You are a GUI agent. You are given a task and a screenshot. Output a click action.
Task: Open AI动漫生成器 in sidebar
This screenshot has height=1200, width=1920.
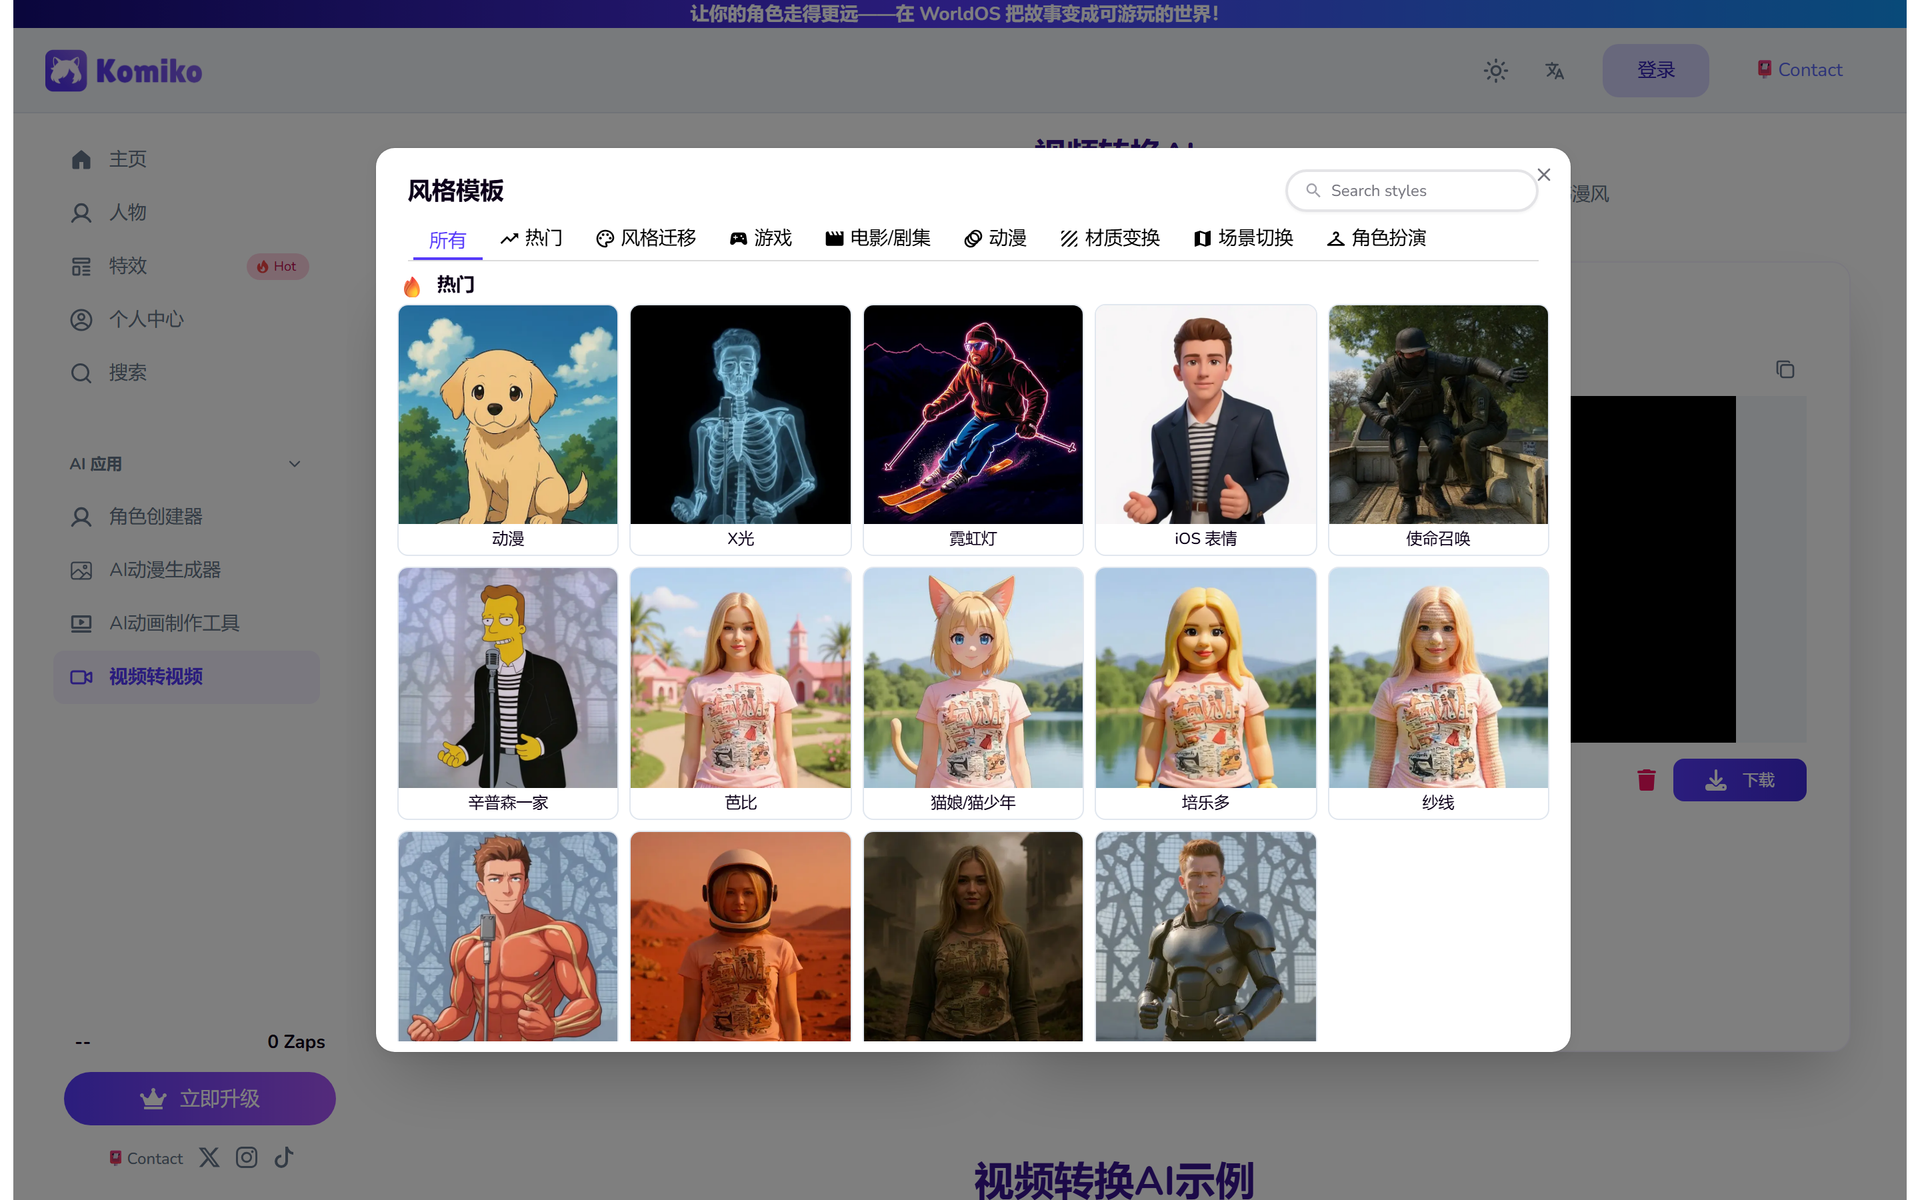click(x=186, y=570)
